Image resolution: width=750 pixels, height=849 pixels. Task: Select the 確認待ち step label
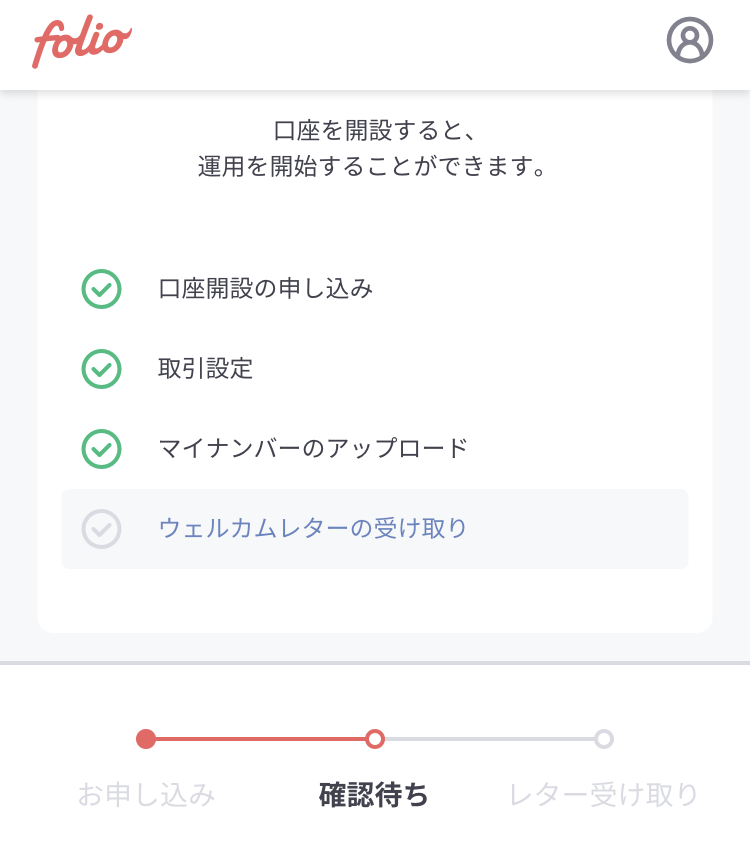(374, 795)
